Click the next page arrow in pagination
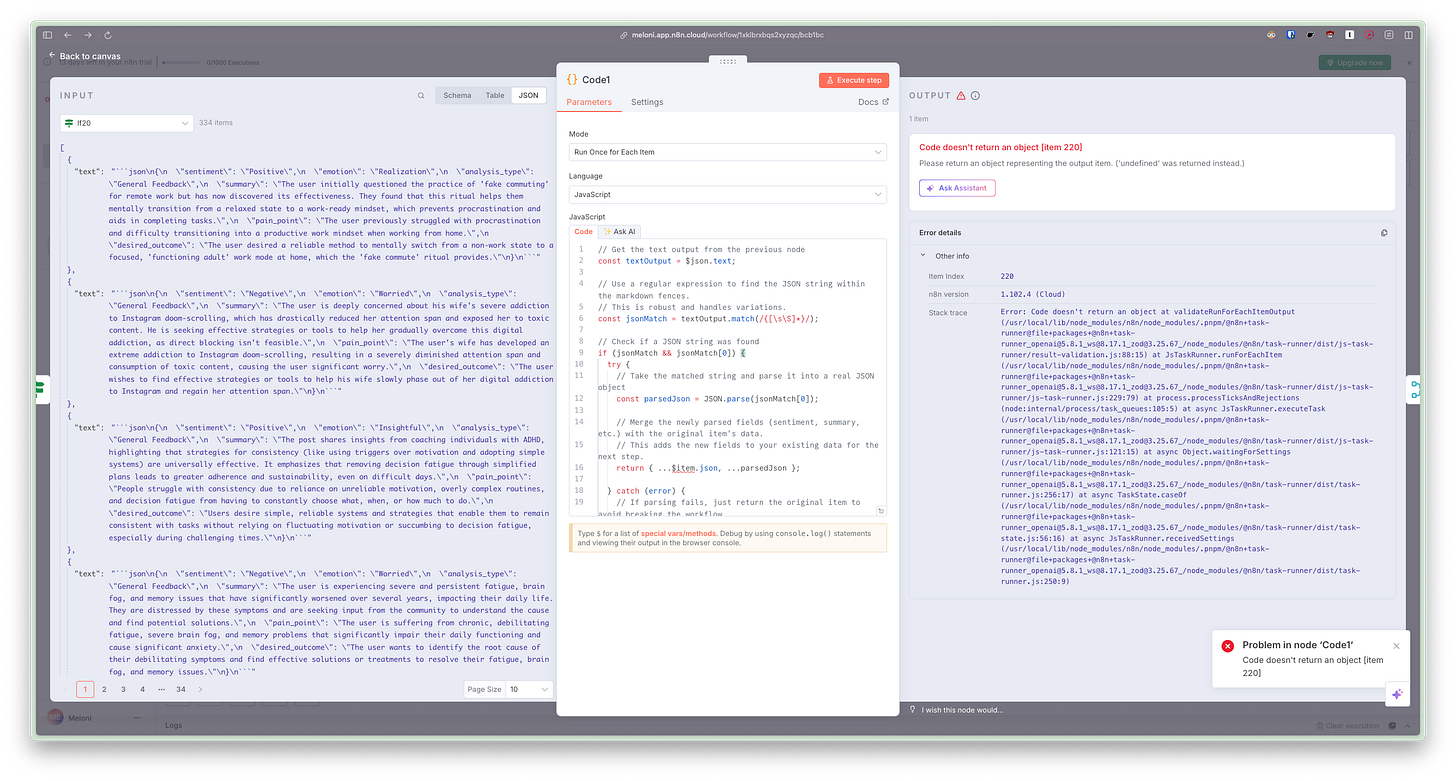This screenshot has width=1456, height=781. tap(200, 689)
